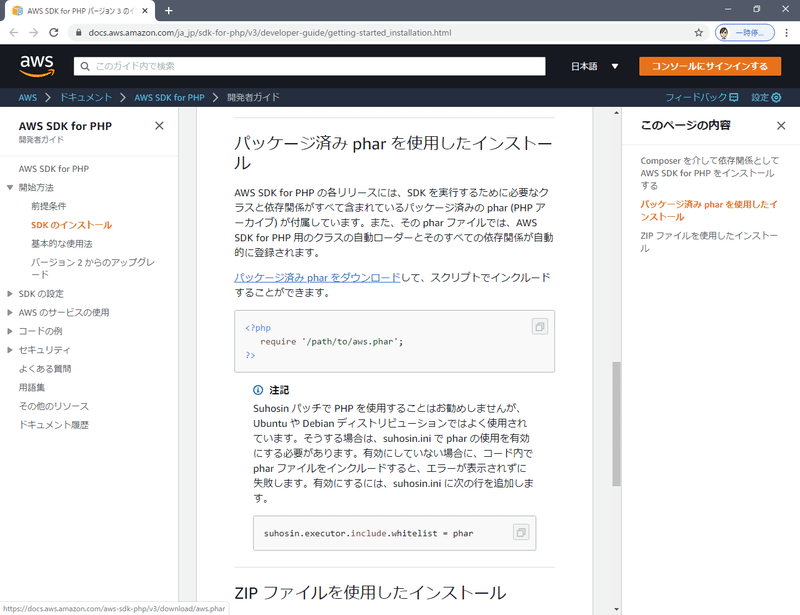Image resolution: width=800 pixels, height=615 pixels.
Task: Expand the コードの例 section
Action: coord(10,331)
